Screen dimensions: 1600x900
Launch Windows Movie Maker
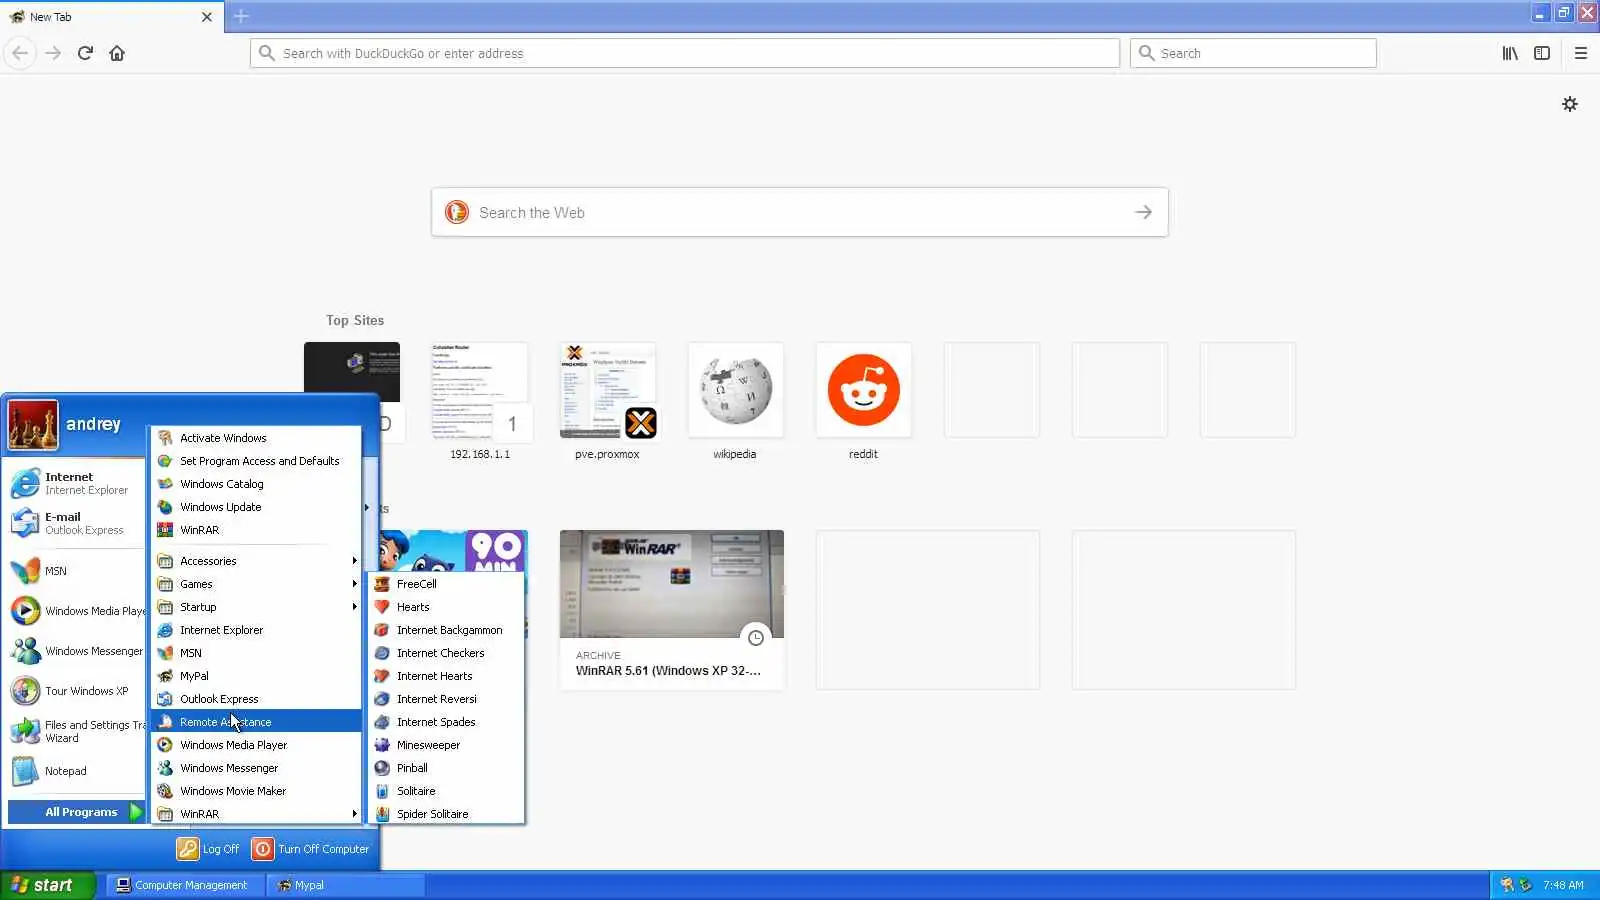pyautogui.click(x=256, y=791)
